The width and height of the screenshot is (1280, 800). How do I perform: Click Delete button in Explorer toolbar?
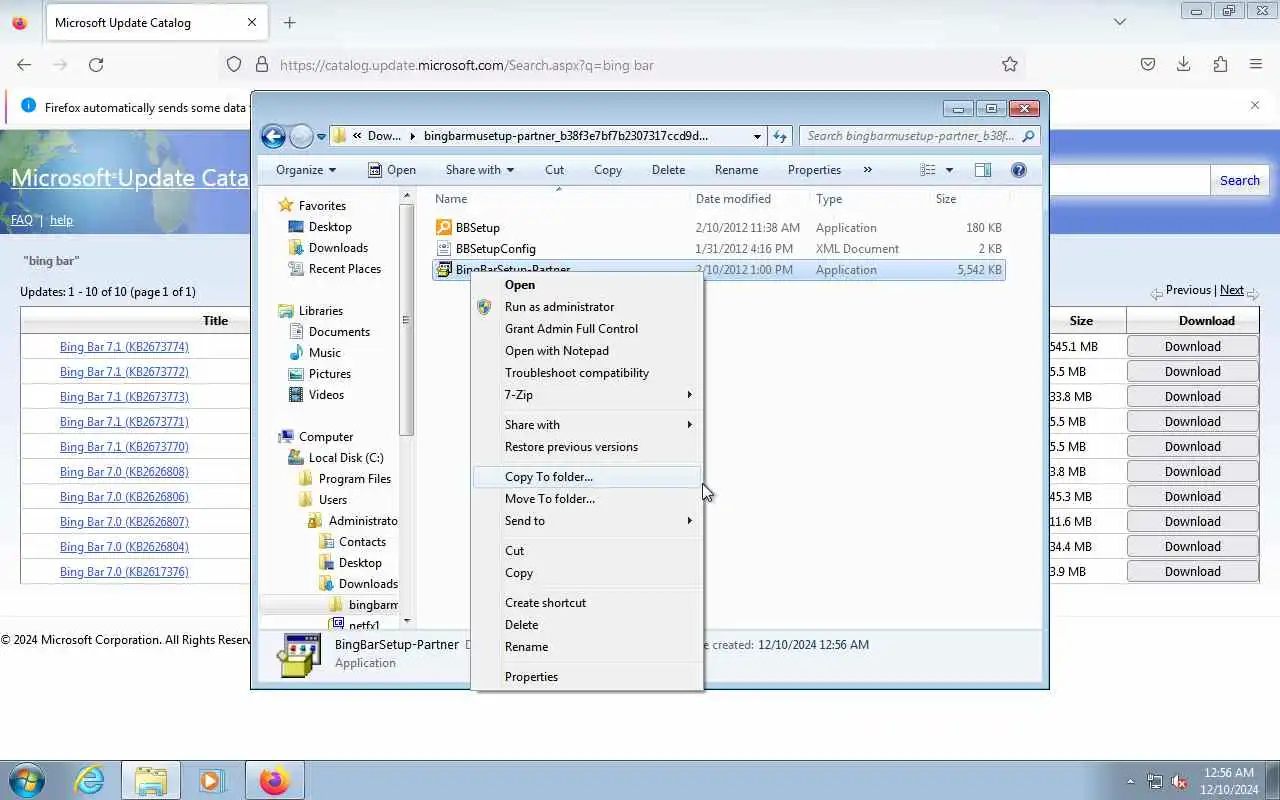pos(668,170)
